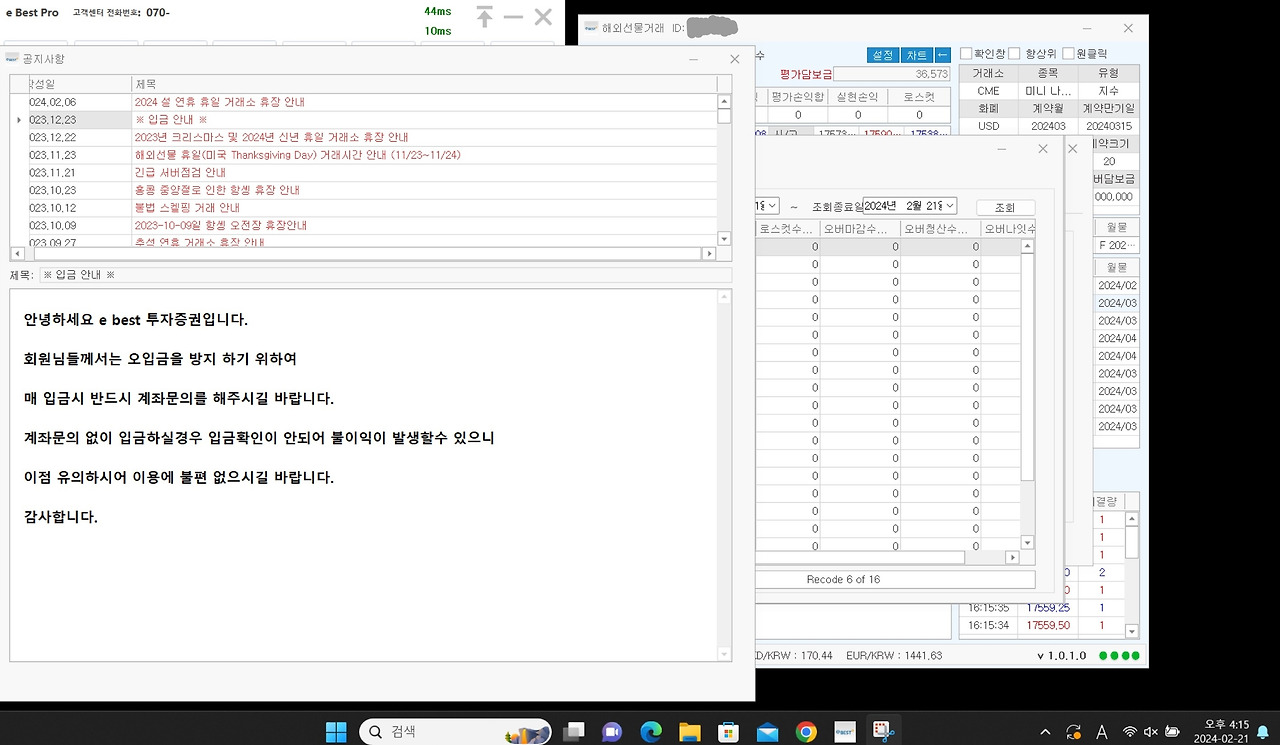
Task: Click the battery tray icon
Action: click(x=1172, y=732)
